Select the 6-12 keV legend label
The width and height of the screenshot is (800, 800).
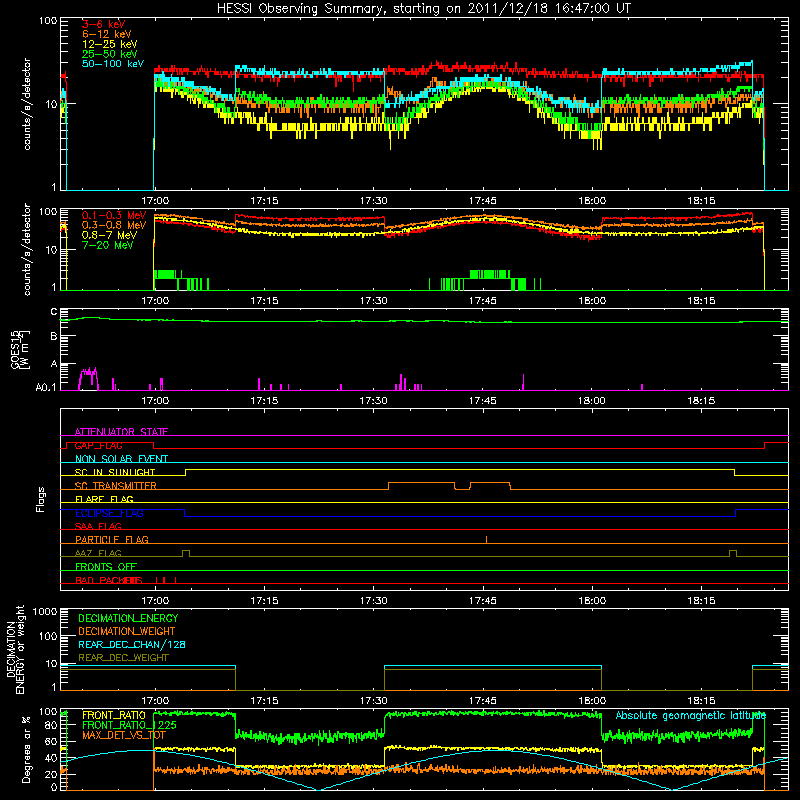107,34
